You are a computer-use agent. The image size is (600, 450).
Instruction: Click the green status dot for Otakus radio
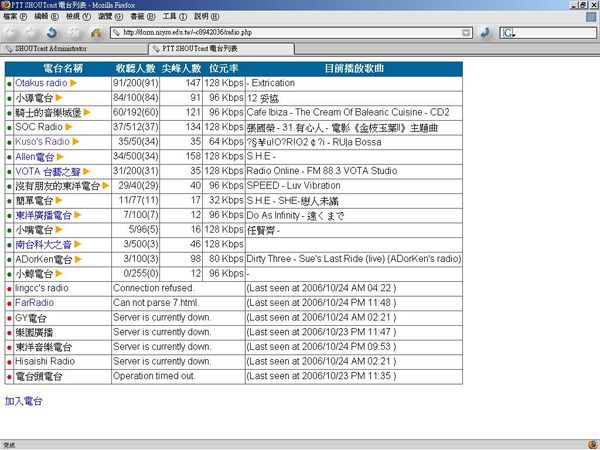pyautogui.click(x=9, y=83)
